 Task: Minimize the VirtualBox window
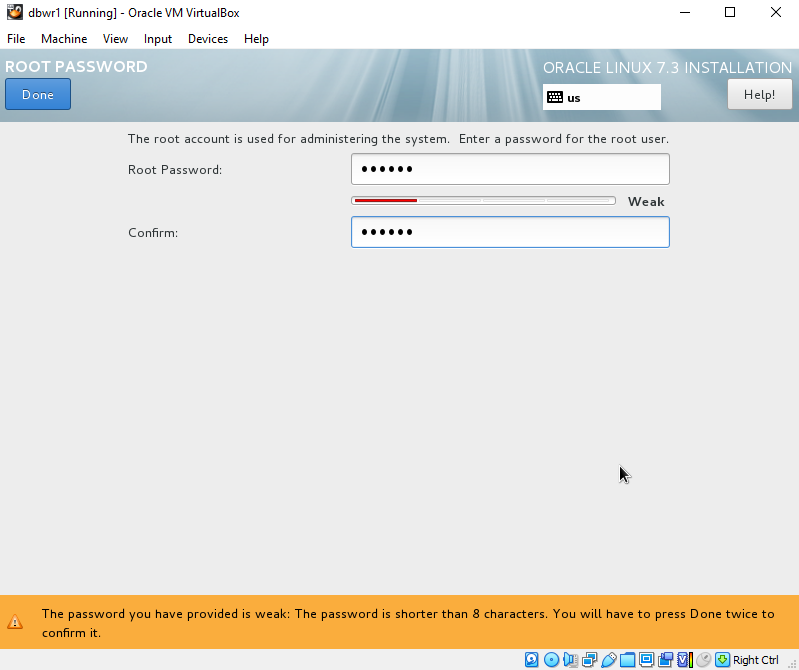(x=685, y=12)
